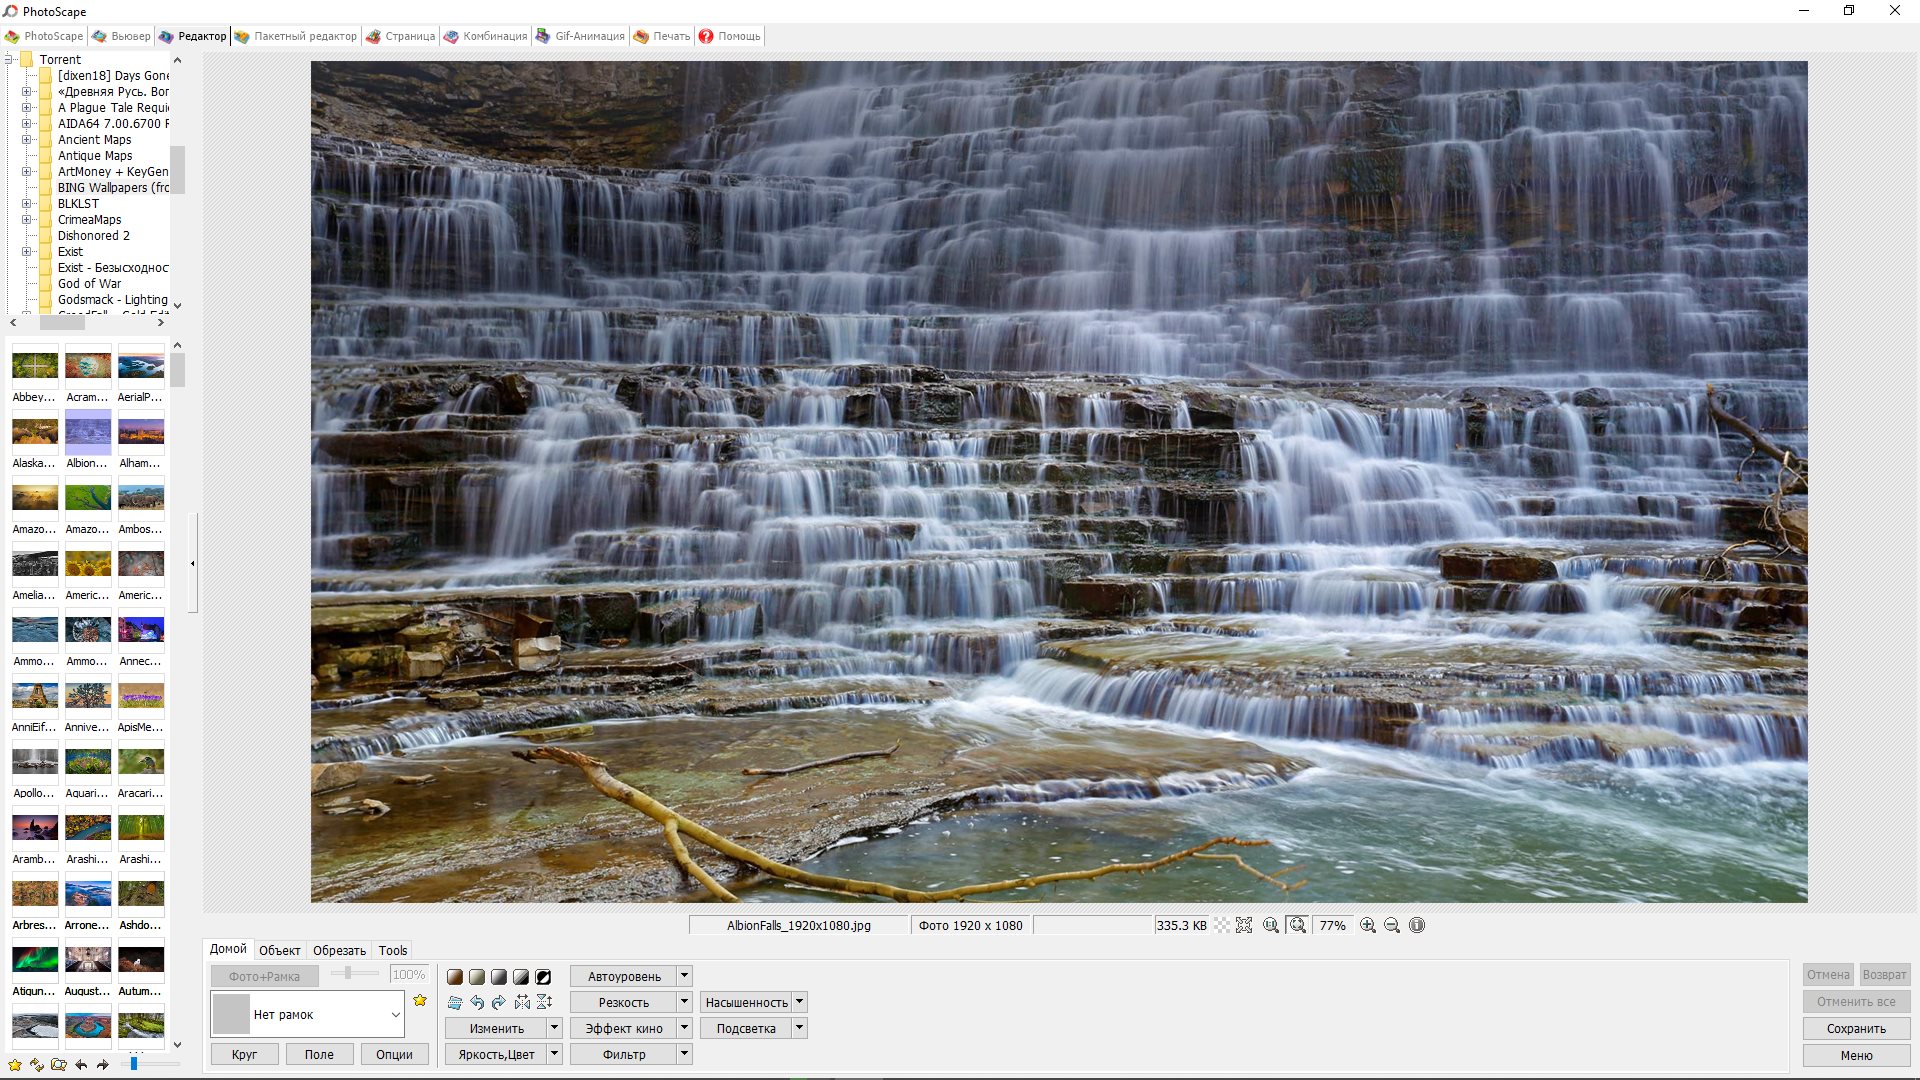Click the zoom in magnifier icon
The image size is (1920, 1080).
1367,926
